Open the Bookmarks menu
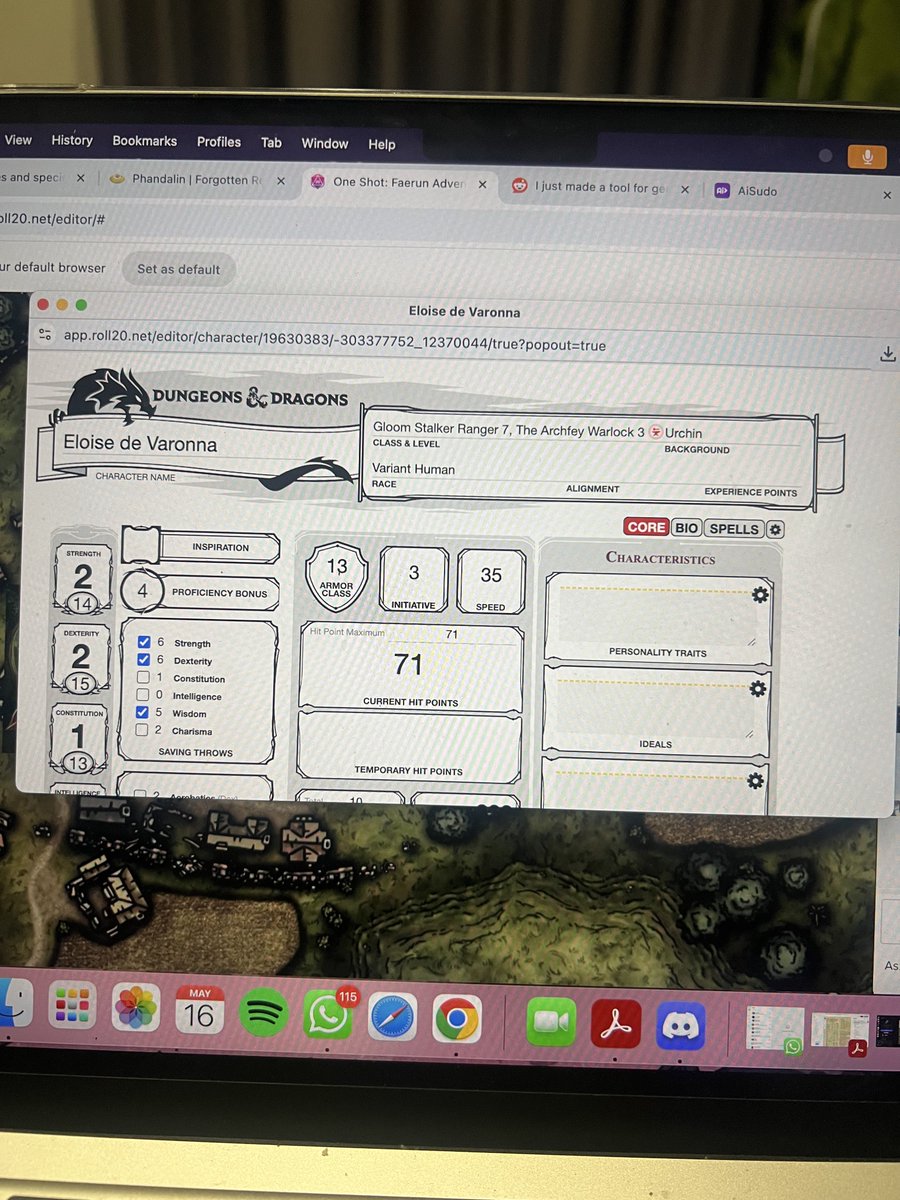900x1200 pixels. coord(145,141)
